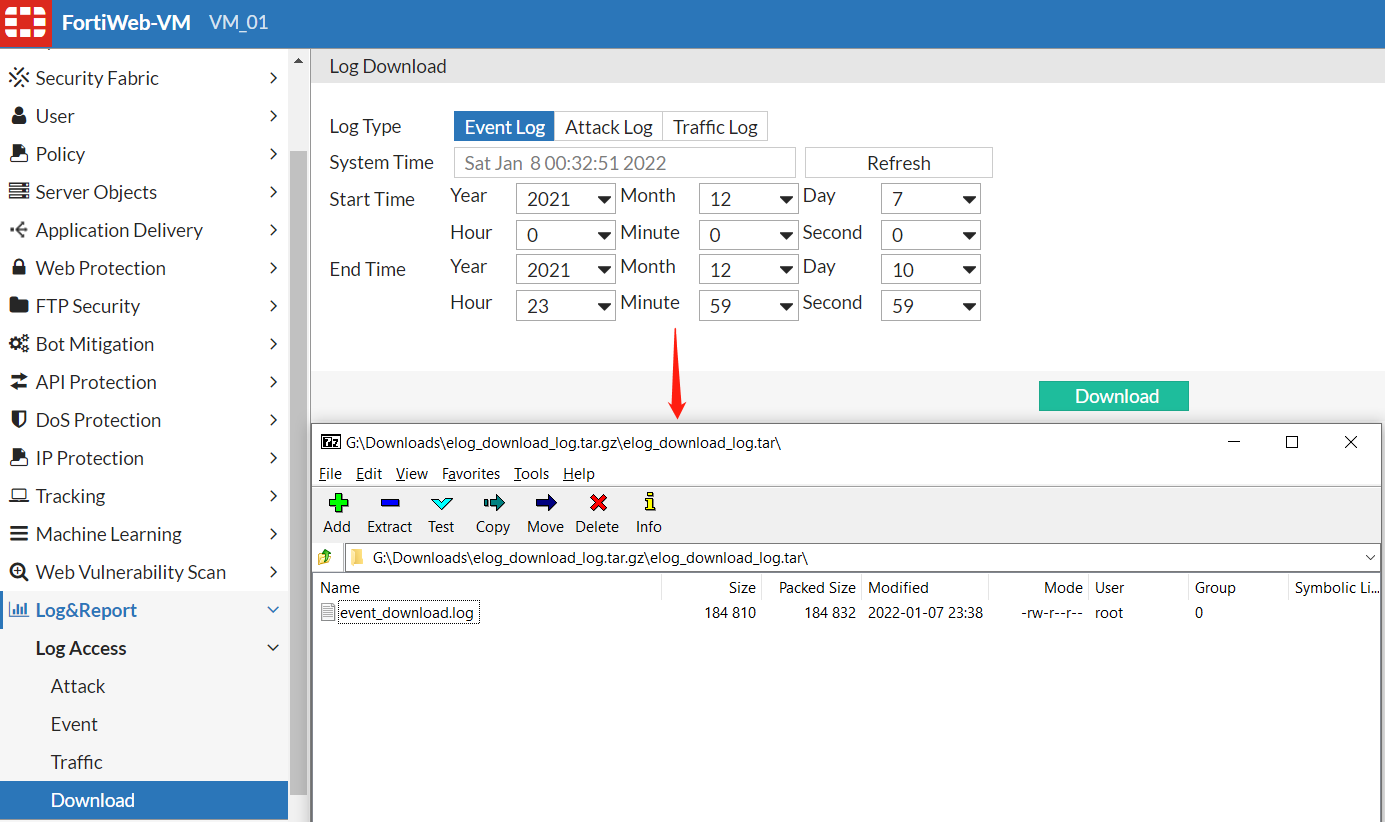This screenshot has width=1385, height=822.
Task: Go up one folder level in 7-Zip
Action: pyautogui.click(x=325, y=557)
